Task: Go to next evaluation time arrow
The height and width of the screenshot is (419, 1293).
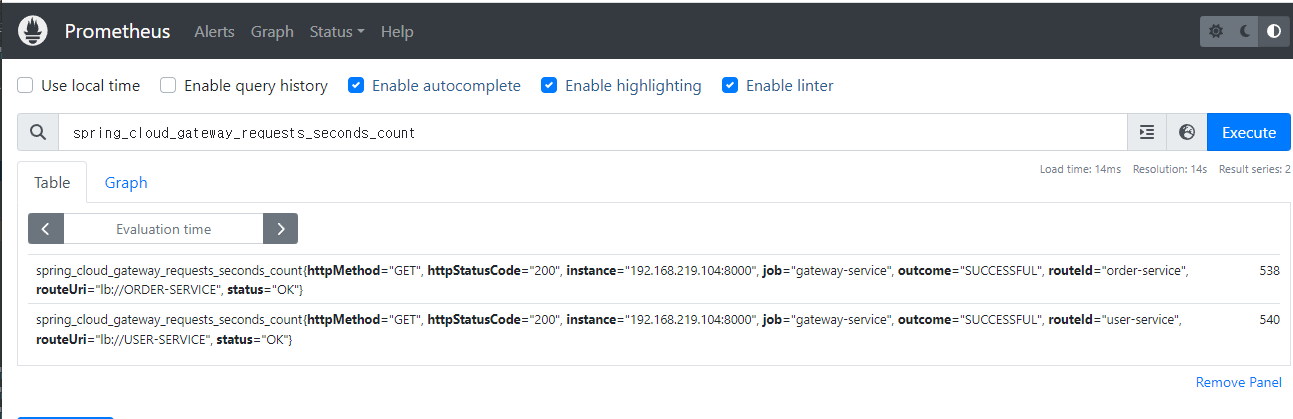Action: (280, 229)
